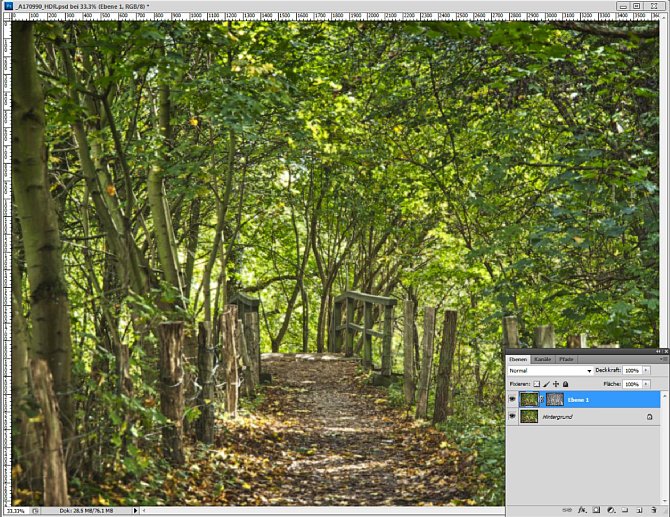Screen dimensions: 670x517
Task: Open layer styles fx menu
Action: pos(582,510)
